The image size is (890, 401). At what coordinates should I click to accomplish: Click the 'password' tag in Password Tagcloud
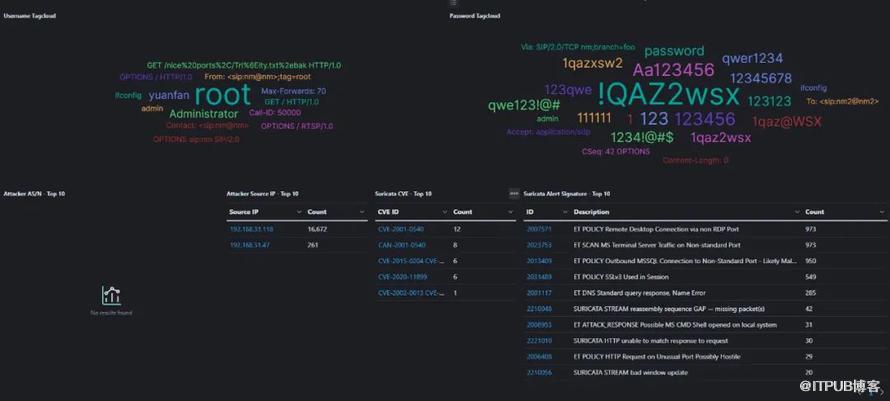tap(674, 51)
